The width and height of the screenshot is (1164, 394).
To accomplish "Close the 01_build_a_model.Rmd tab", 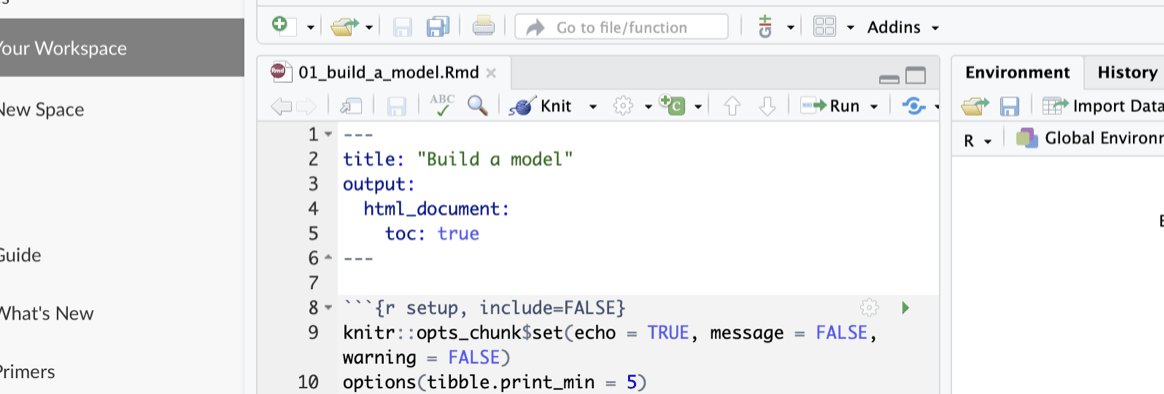I will [491, 73].
